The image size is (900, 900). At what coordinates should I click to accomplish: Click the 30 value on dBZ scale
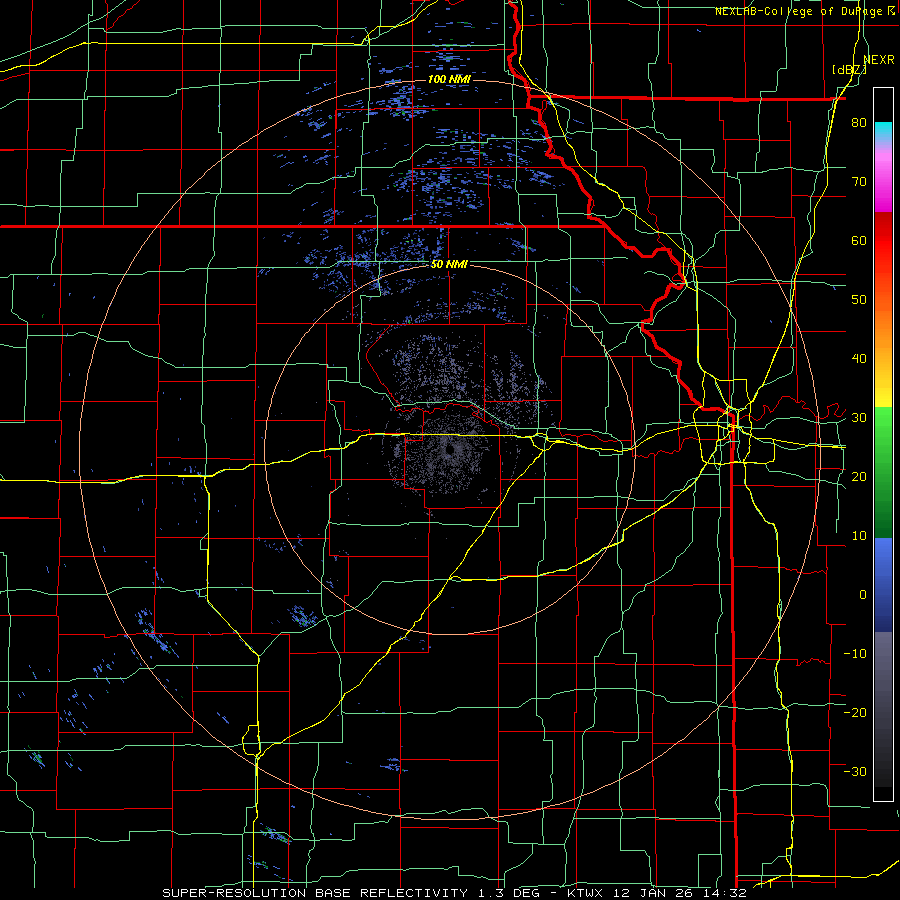coord(859,418)
